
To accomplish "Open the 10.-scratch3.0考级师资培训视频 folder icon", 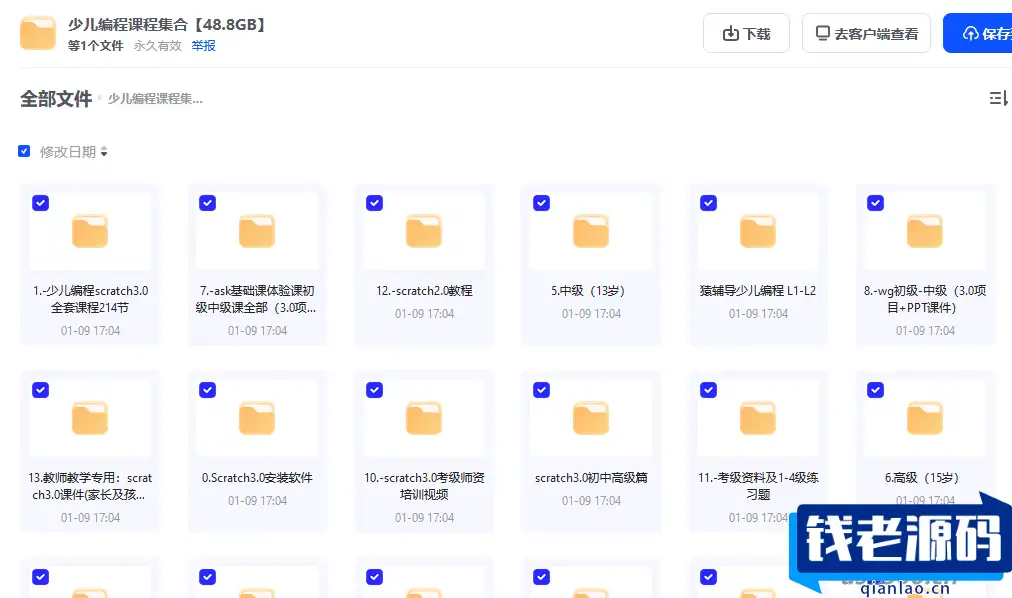I will point(424,419).
